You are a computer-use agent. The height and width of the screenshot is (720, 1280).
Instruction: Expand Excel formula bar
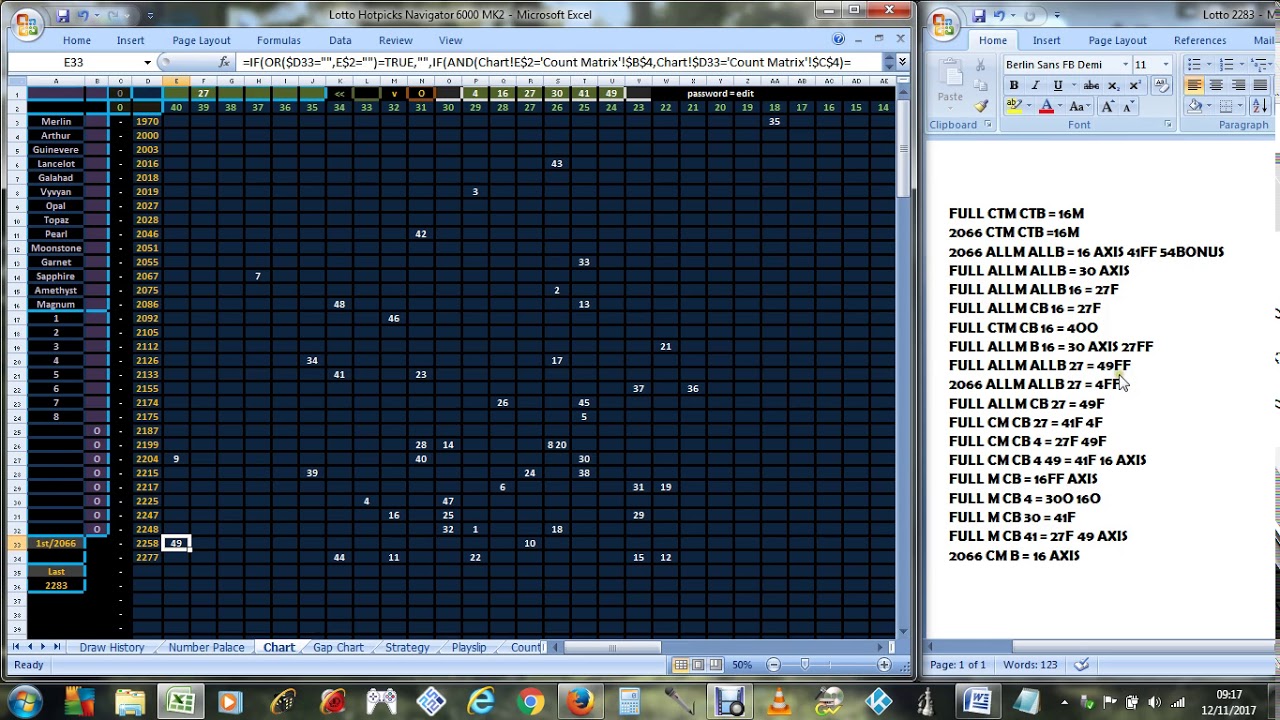pyautogui.click(x=902, y=62)
